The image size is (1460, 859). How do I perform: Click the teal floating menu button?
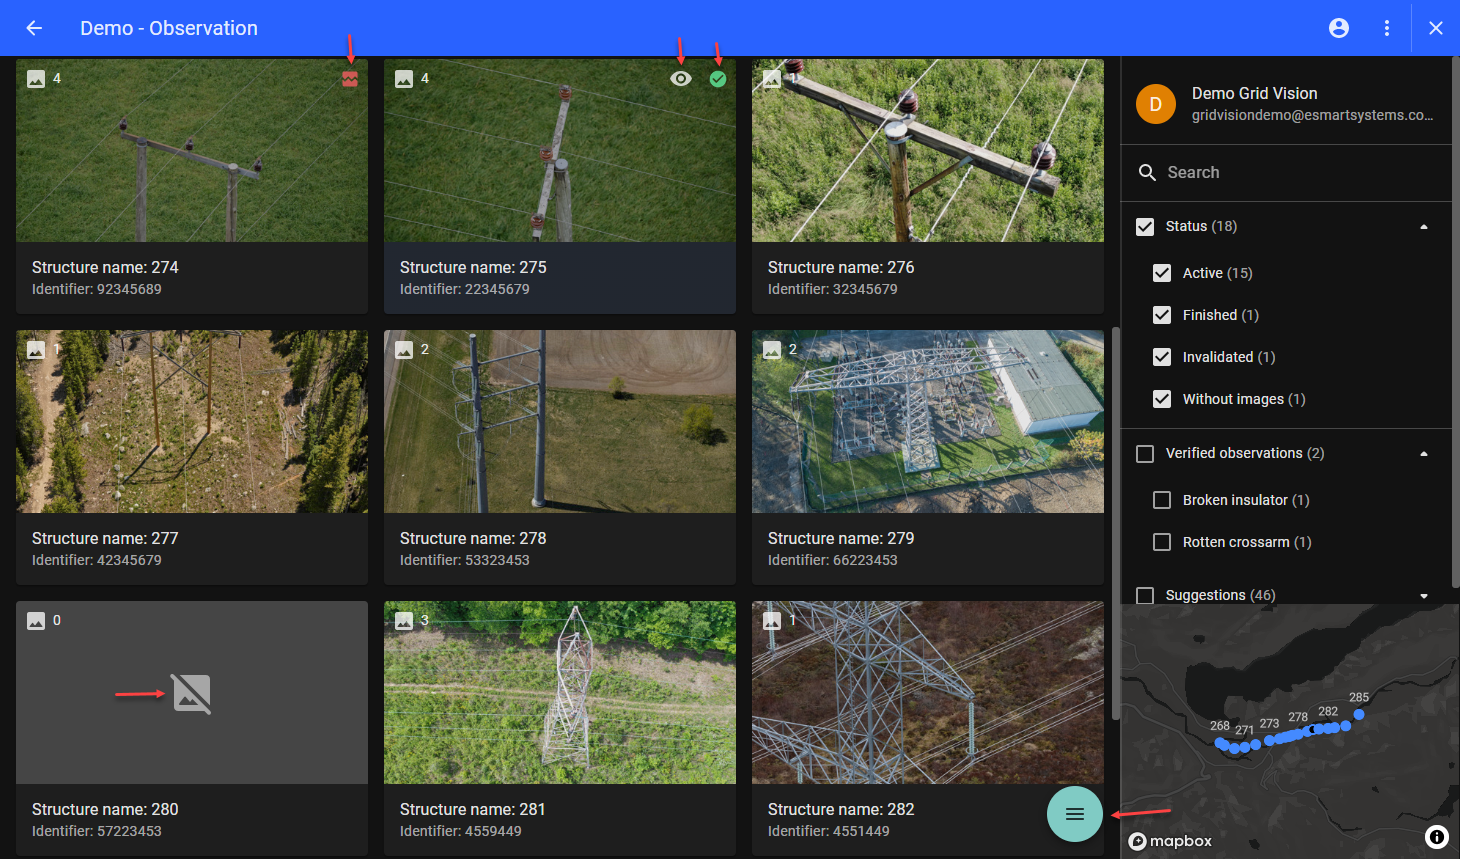click(x=1074, y=814)
